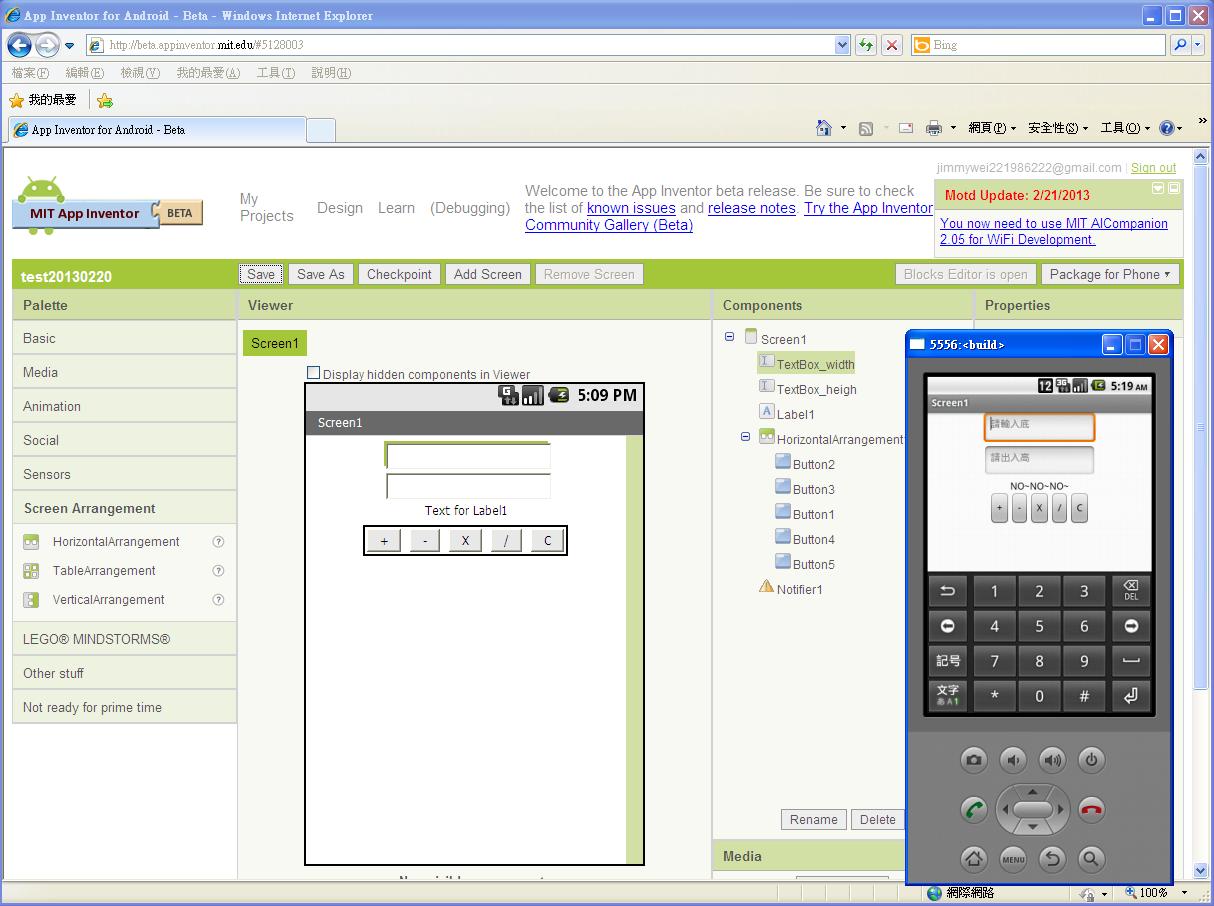Click the IE back navigation button

[x=19, y=45]
